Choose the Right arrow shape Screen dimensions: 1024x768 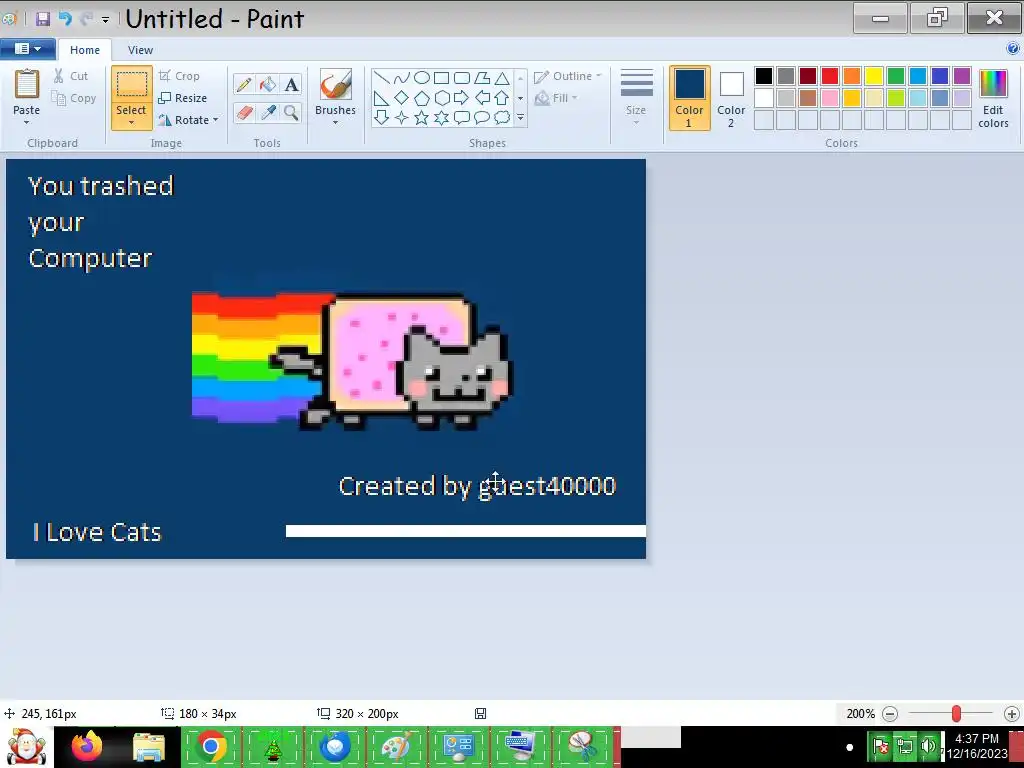click(462, 98)
